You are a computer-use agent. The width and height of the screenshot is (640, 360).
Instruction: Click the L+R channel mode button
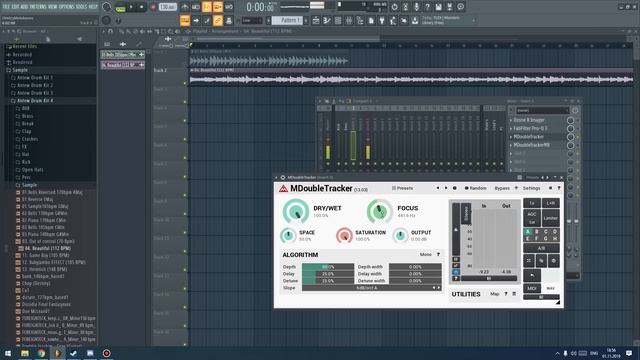(551, 203)
